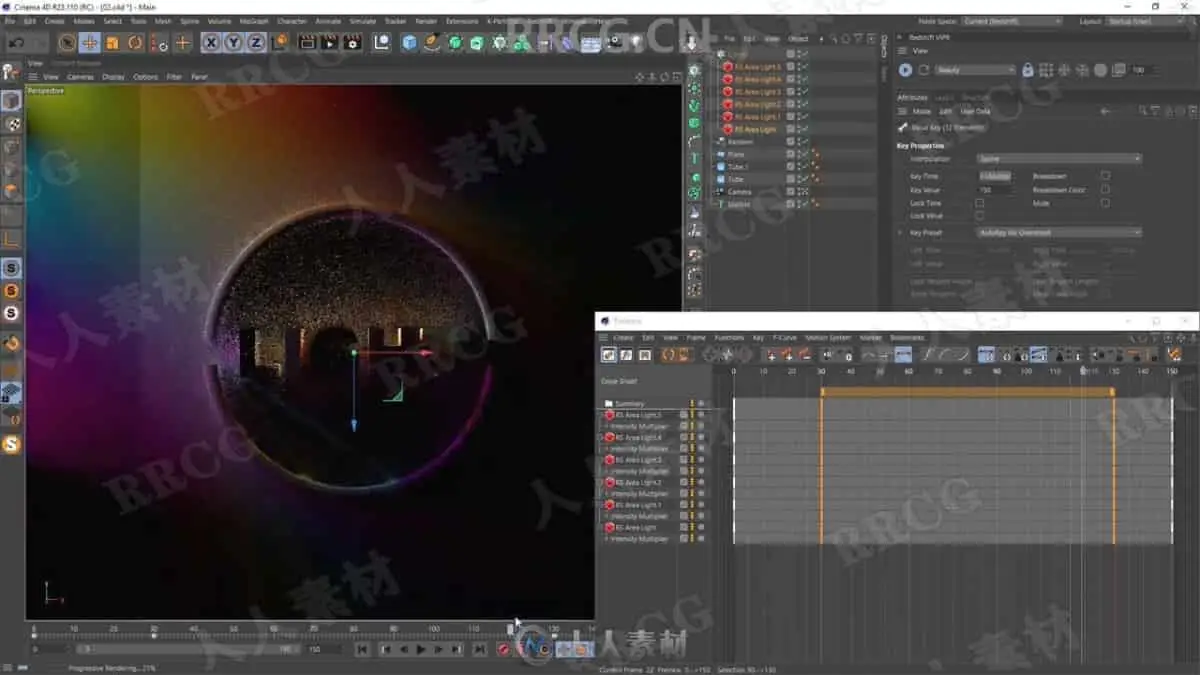Enable the Breakdown checkbox
Screen dimensions: 1200x675
click(1105, 176)
